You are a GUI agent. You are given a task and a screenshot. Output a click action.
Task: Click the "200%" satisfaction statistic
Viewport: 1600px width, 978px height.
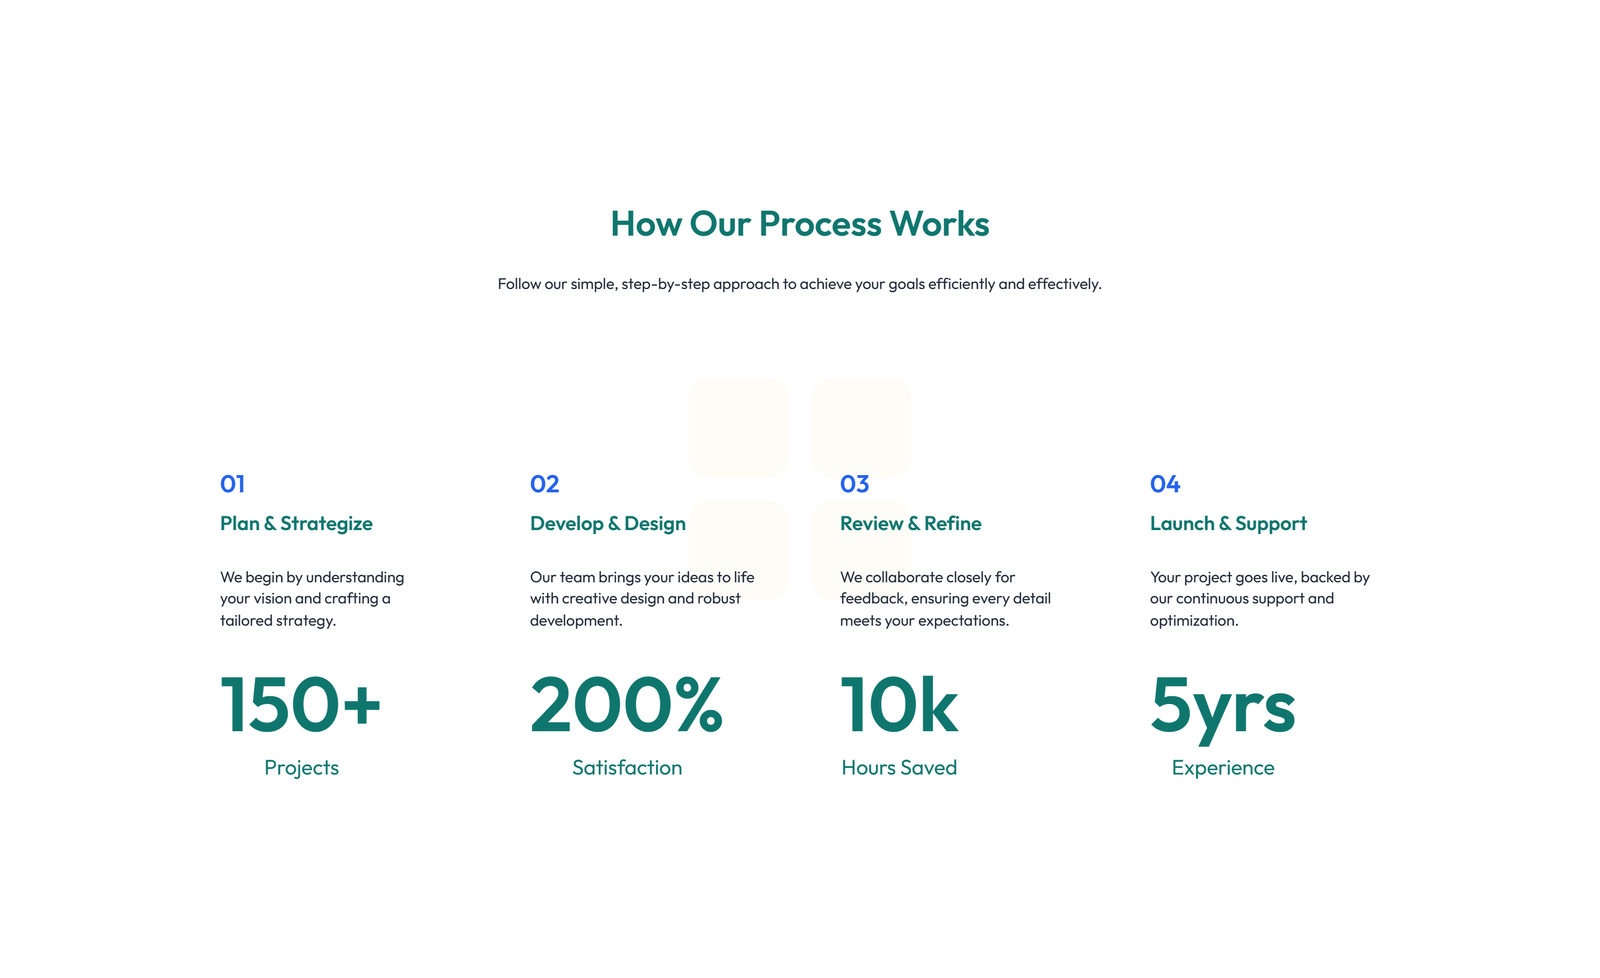[627, 706]
